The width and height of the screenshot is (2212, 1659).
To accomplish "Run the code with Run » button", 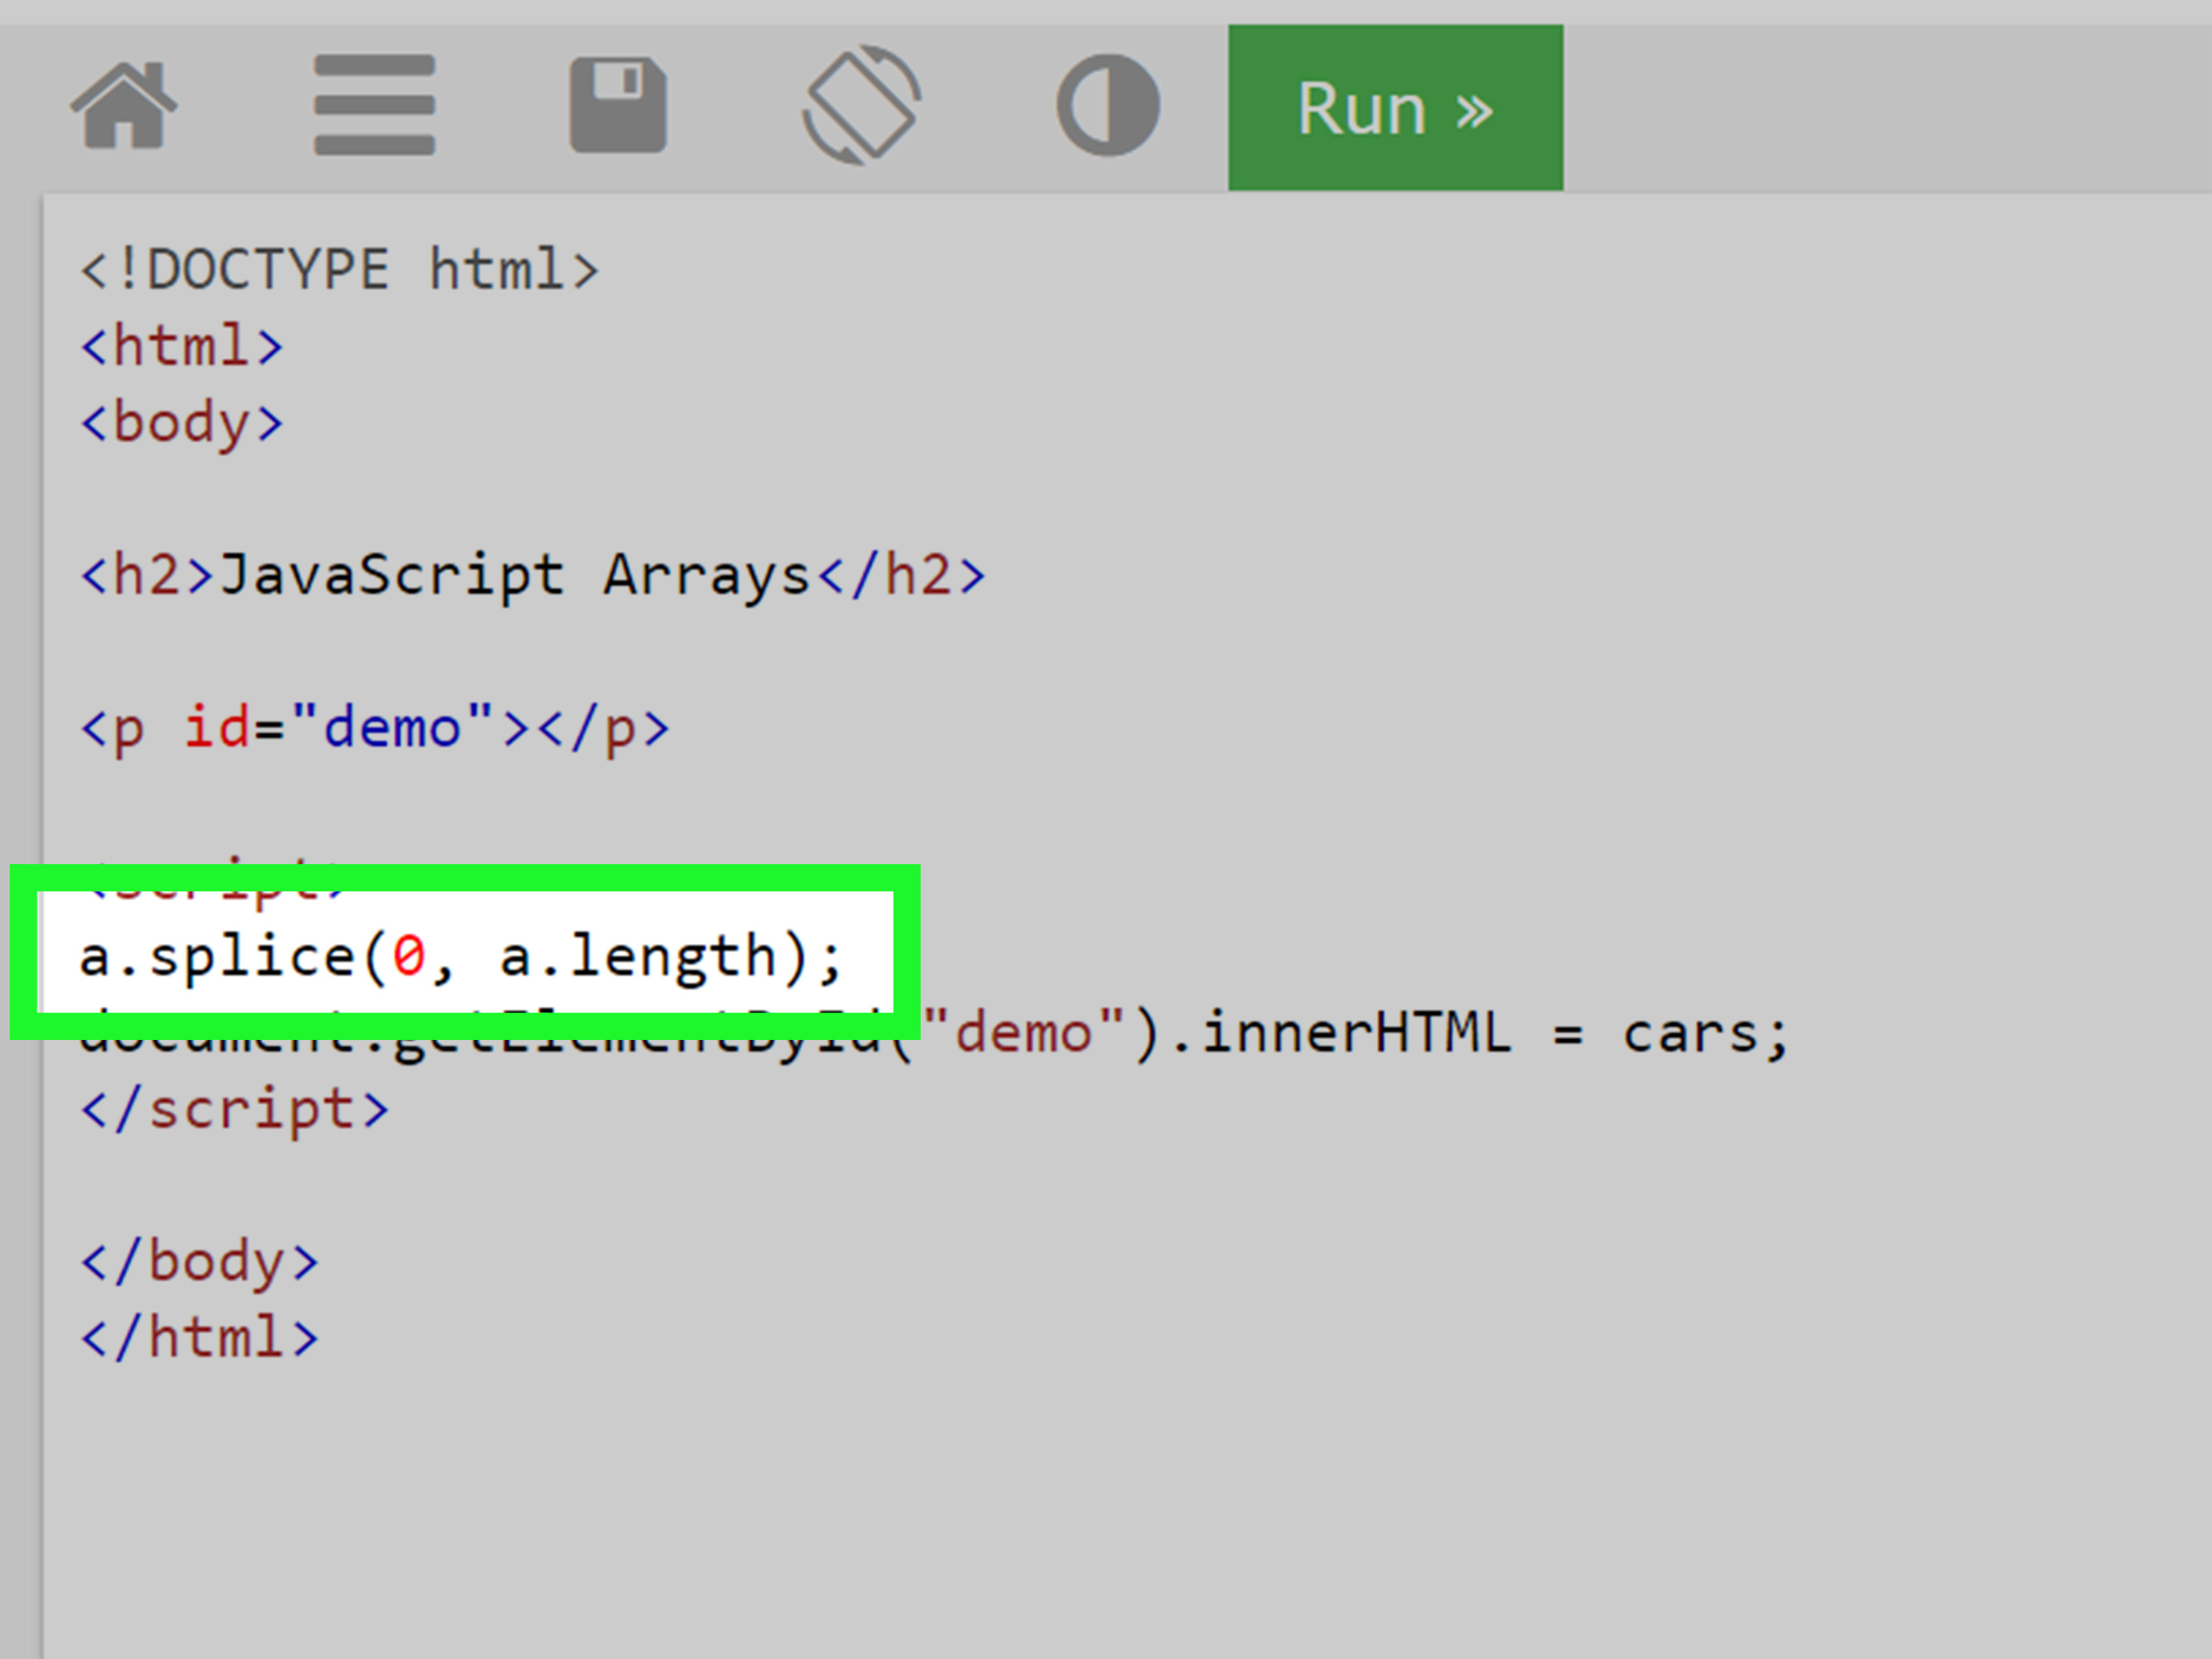I will pyautogui.click(x=1396, y=108).
